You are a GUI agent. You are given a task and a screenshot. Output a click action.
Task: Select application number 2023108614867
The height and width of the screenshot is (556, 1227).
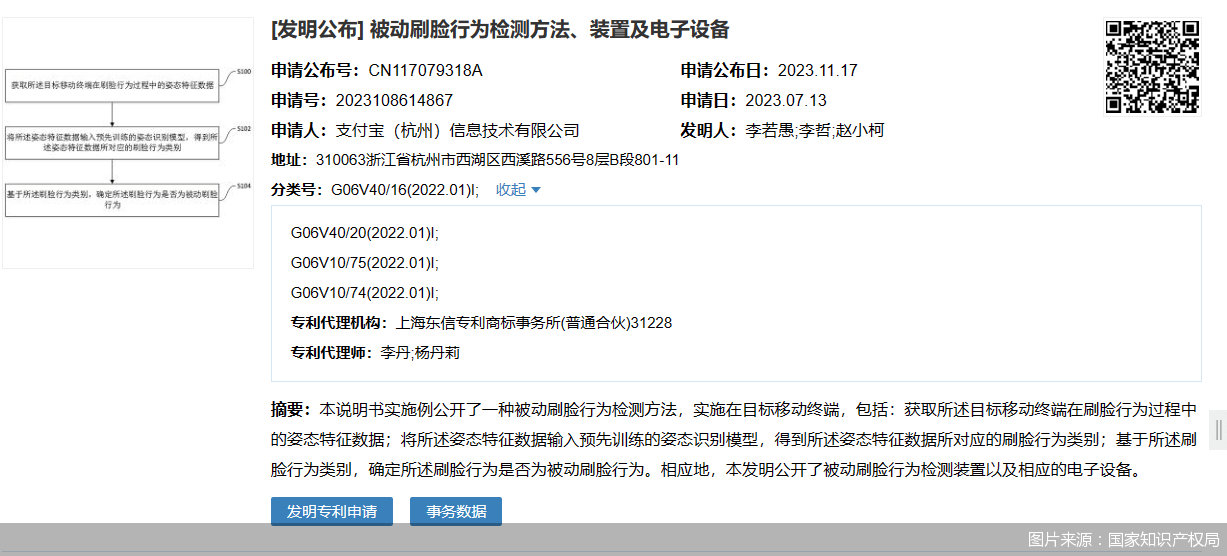tap(394, 101)
